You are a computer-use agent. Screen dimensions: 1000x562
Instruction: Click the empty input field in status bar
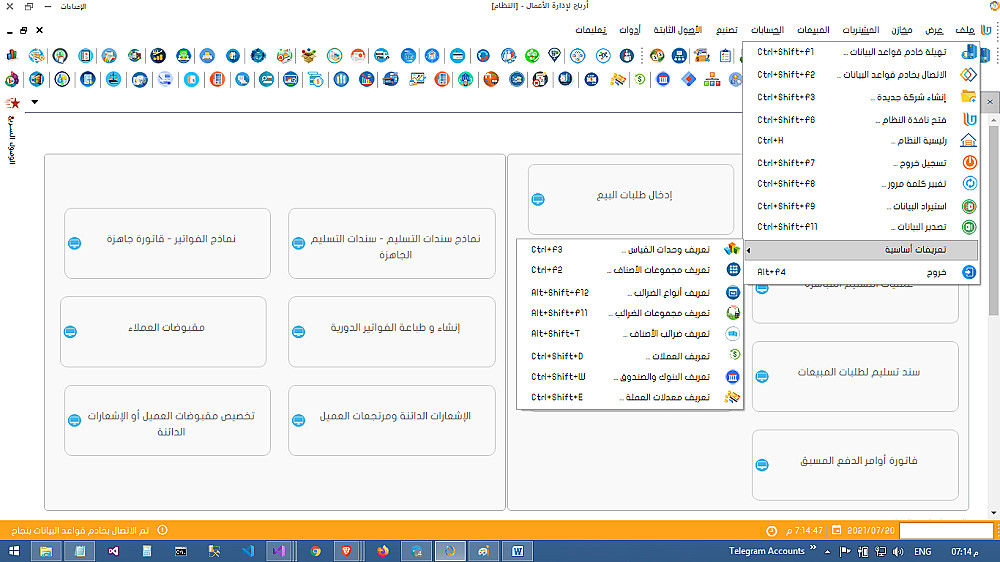click(x=946, y=530)
